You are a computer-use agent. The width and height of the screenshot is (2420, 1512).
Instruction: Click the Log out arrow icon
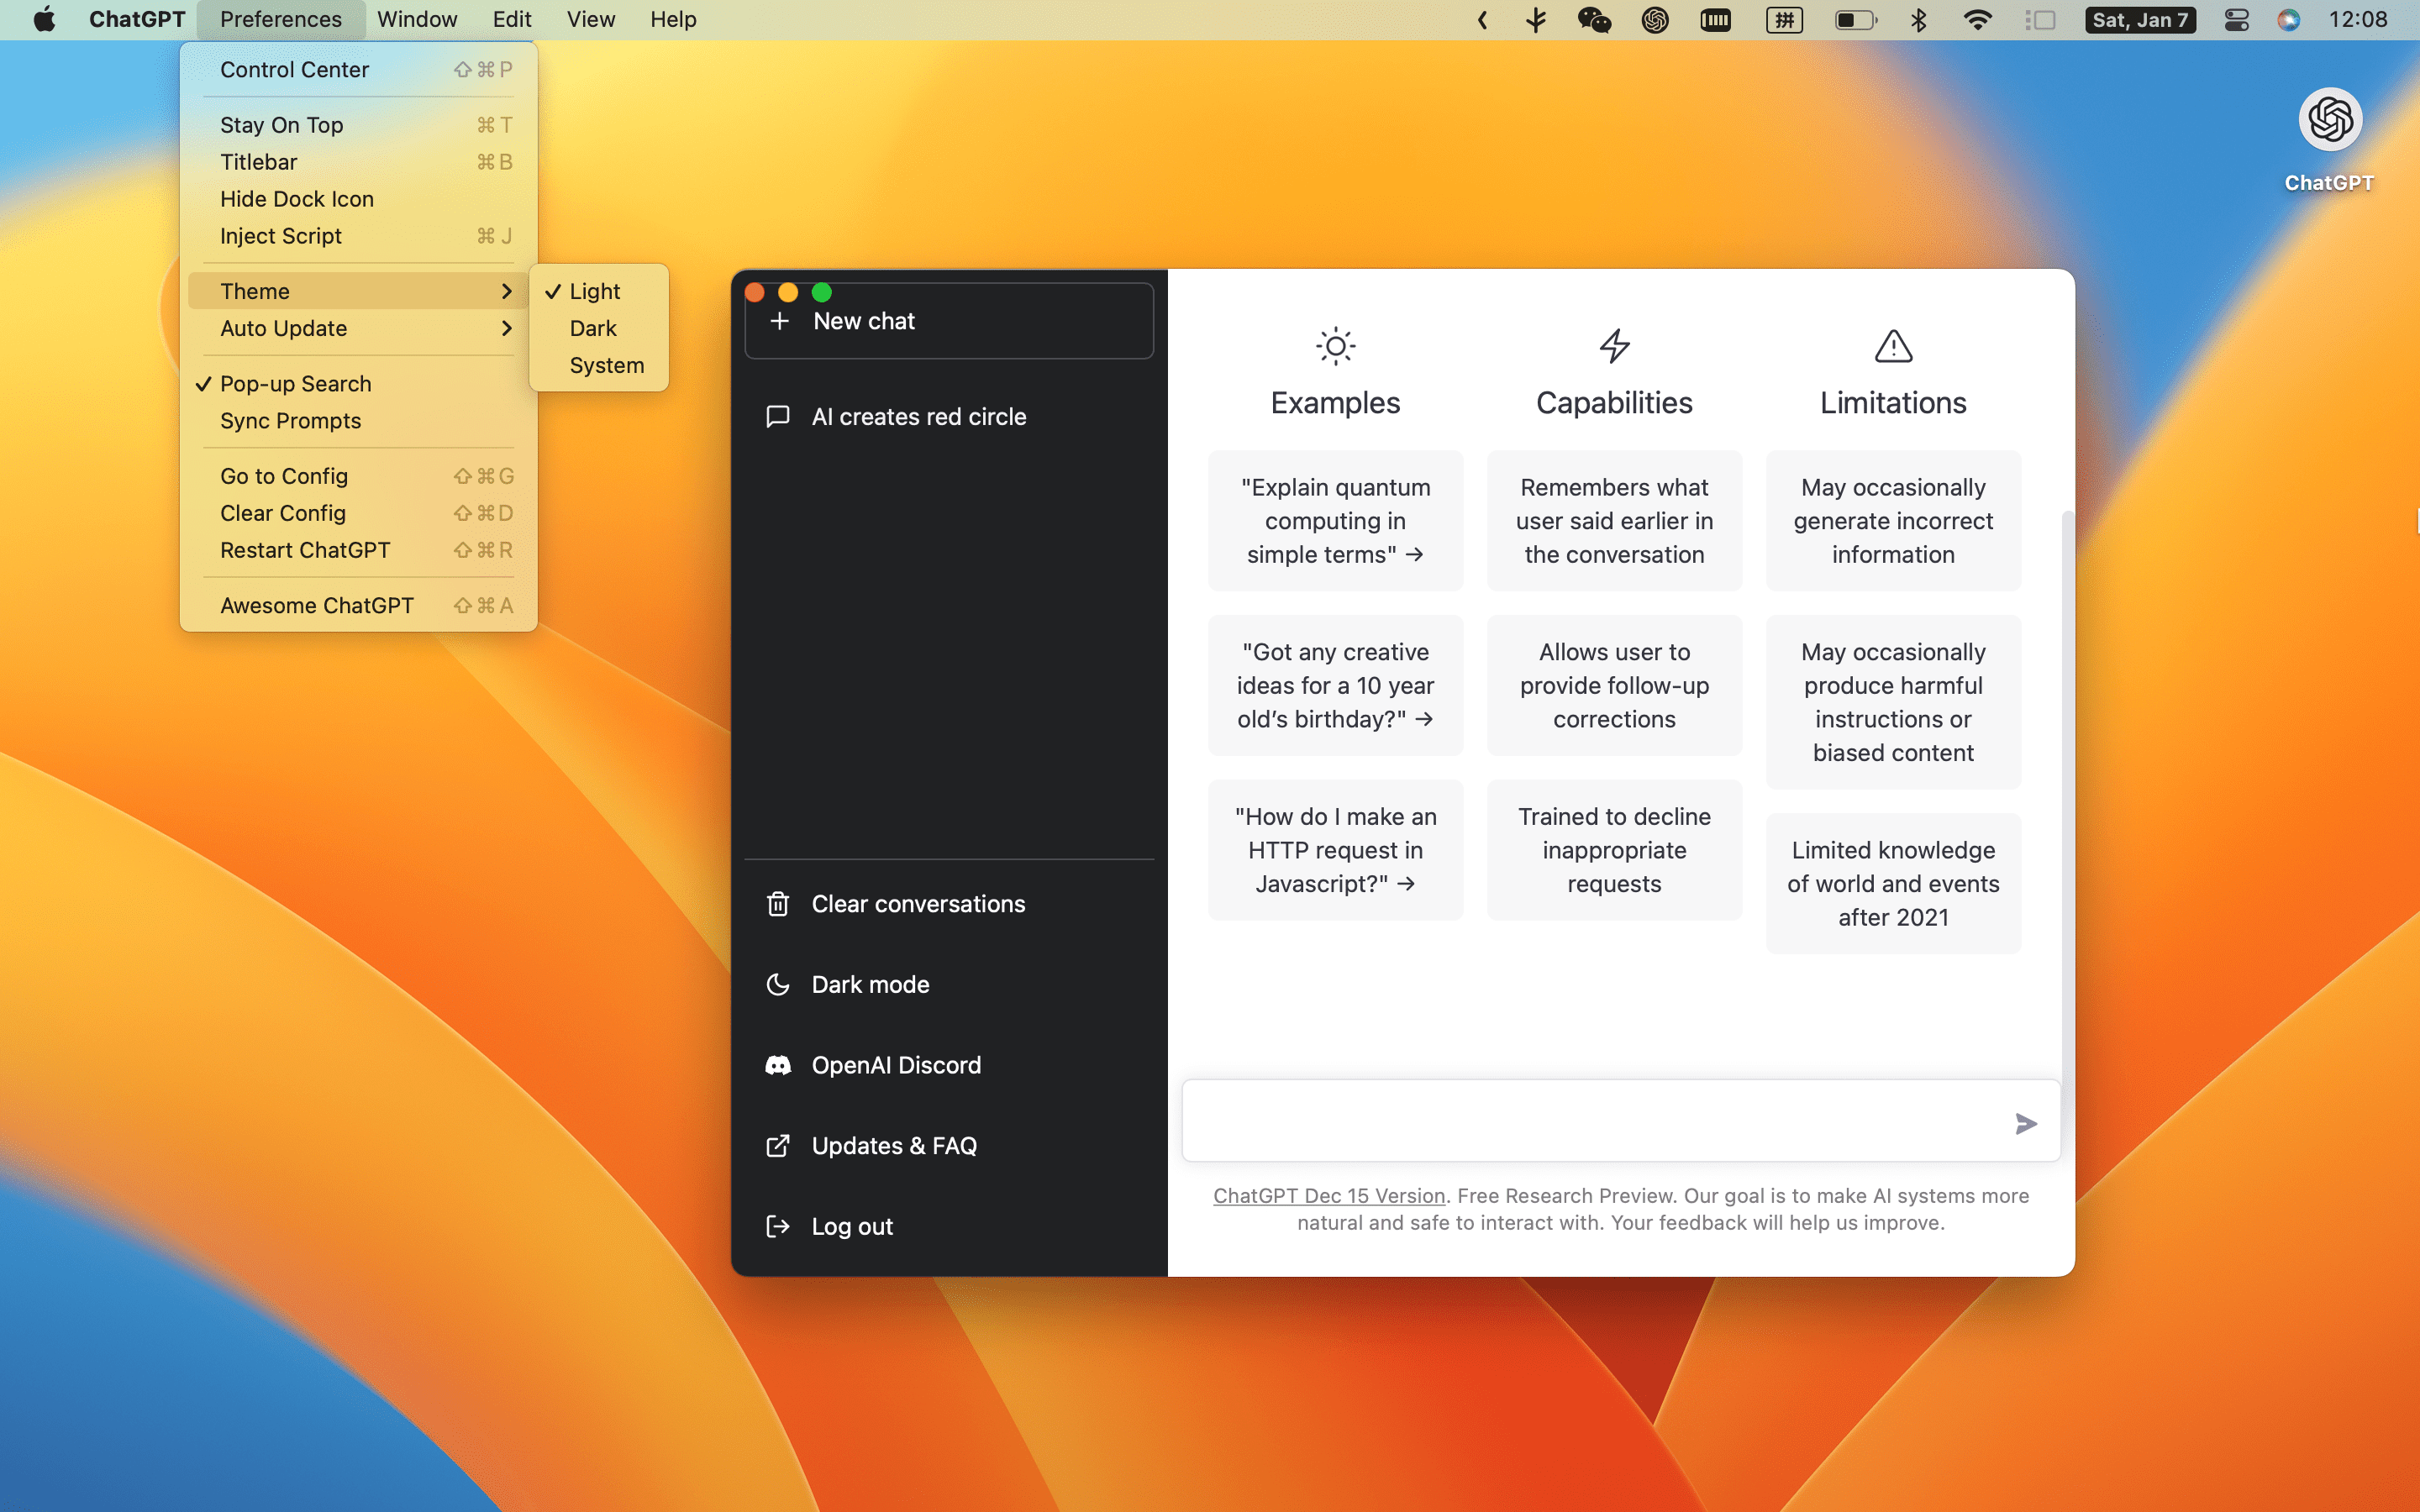[x=779, y=1226]
